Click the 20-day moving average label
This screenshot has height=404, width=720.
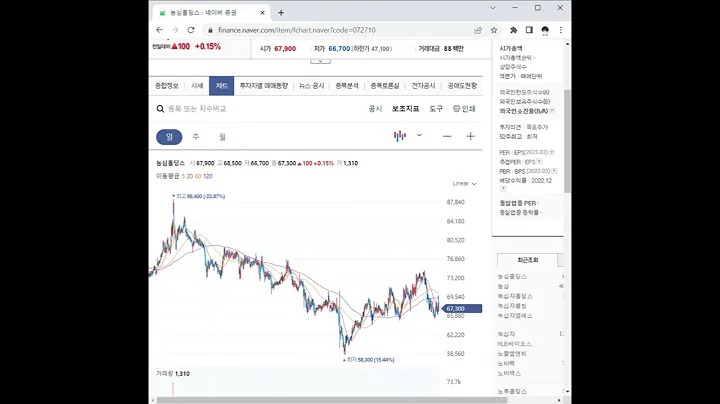pyautogui.click(x=190, y=176)
